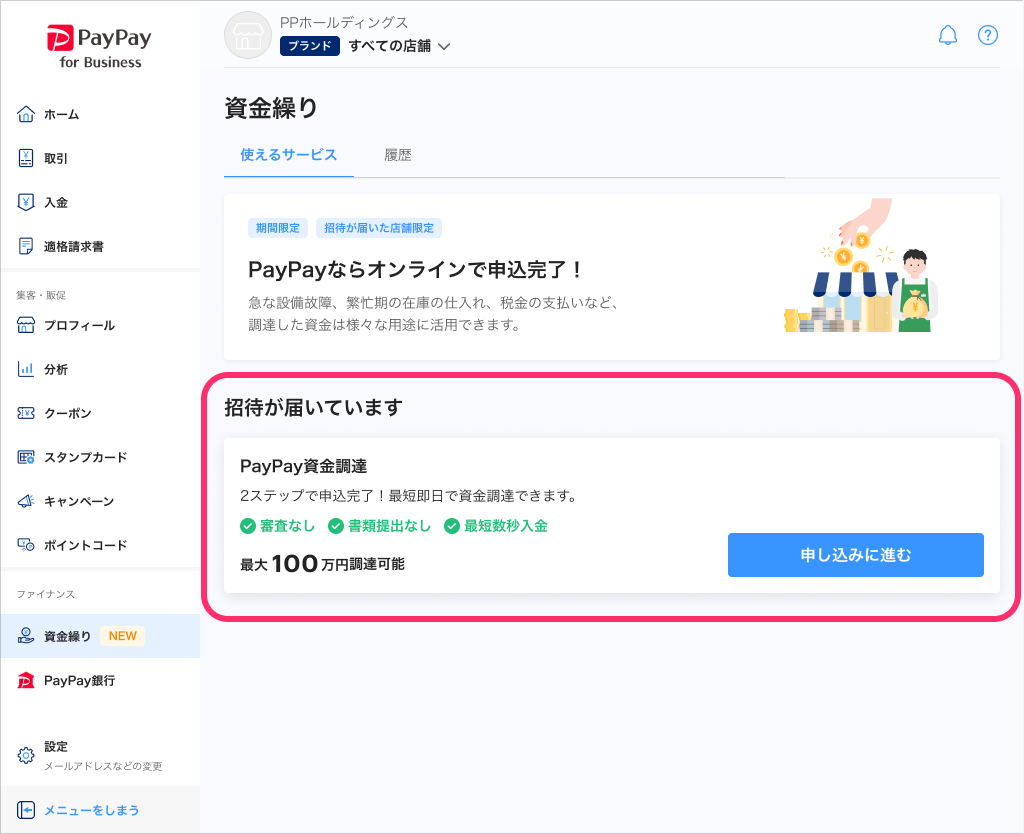The width and height of the screenshot is (1024, 834).
Task: Click the キャンペーン megaphone icon
Action: point(25,501)
